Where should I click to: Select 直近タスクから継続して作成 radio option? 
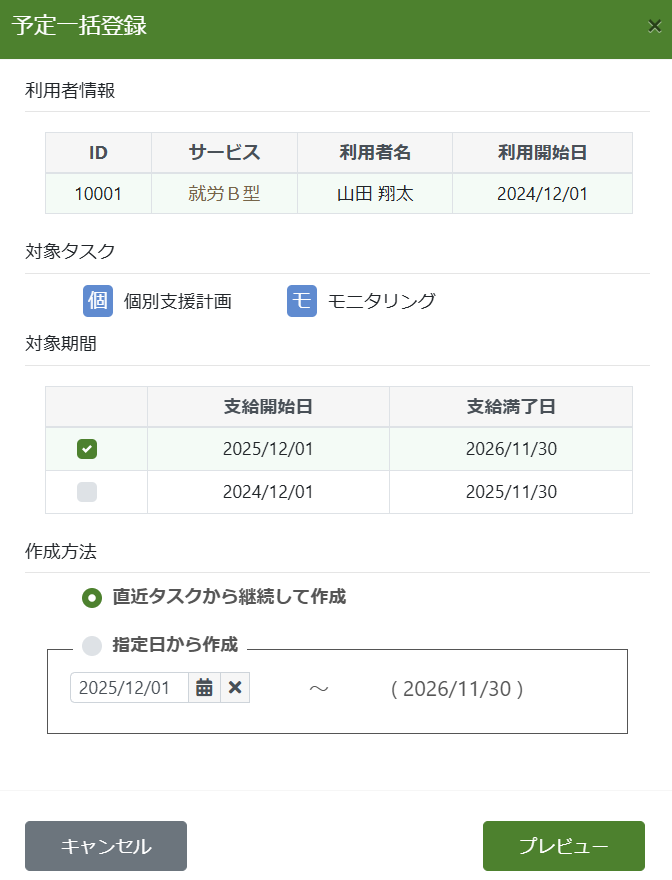92,597
